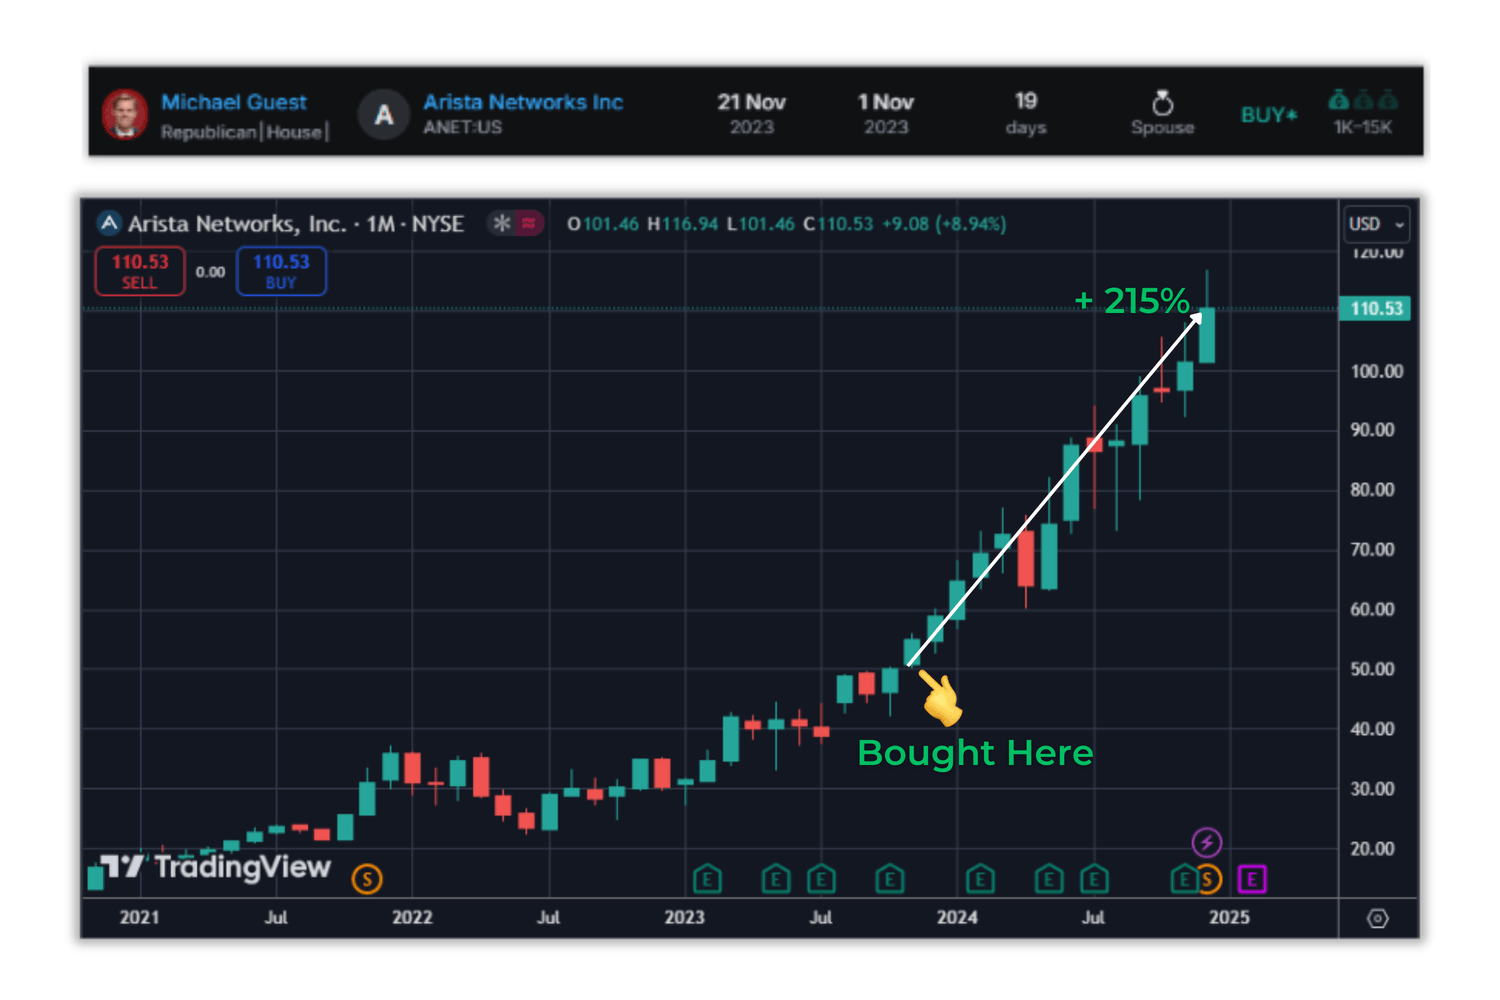Viewport: 1500px width, 1000px height.
Task: Click the money bags trade size icon
Action: coord(1363,100)
